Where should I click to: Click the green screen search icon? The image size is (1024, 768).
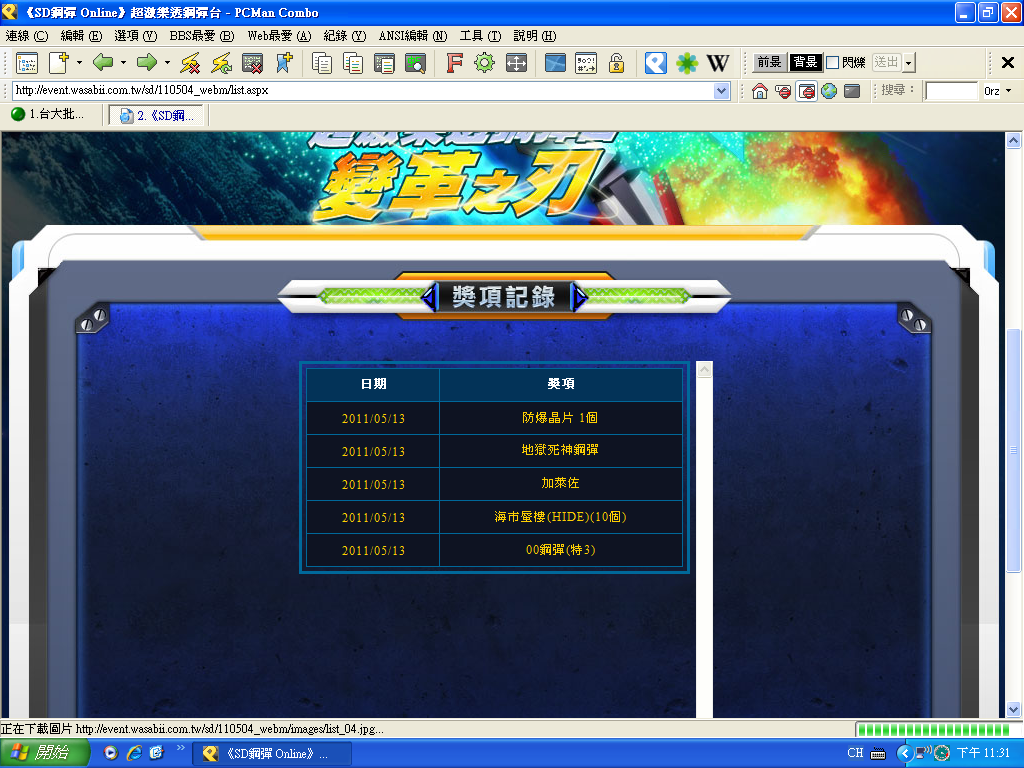415,63
